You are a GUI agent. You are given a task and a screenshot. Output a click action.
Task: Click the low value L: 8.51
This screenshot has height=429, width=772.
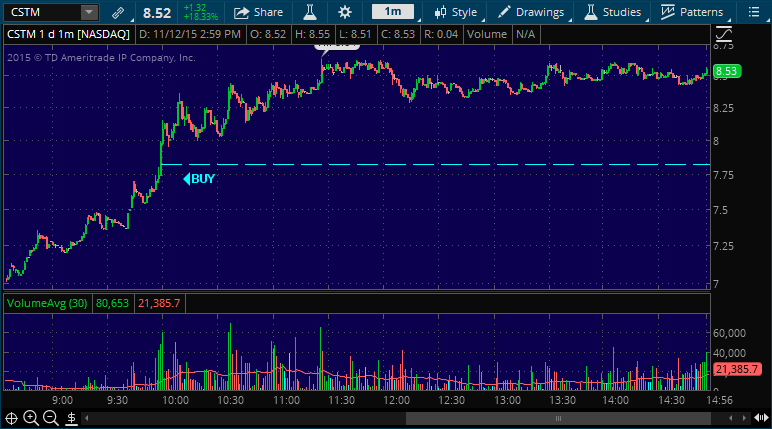(355, 34)
